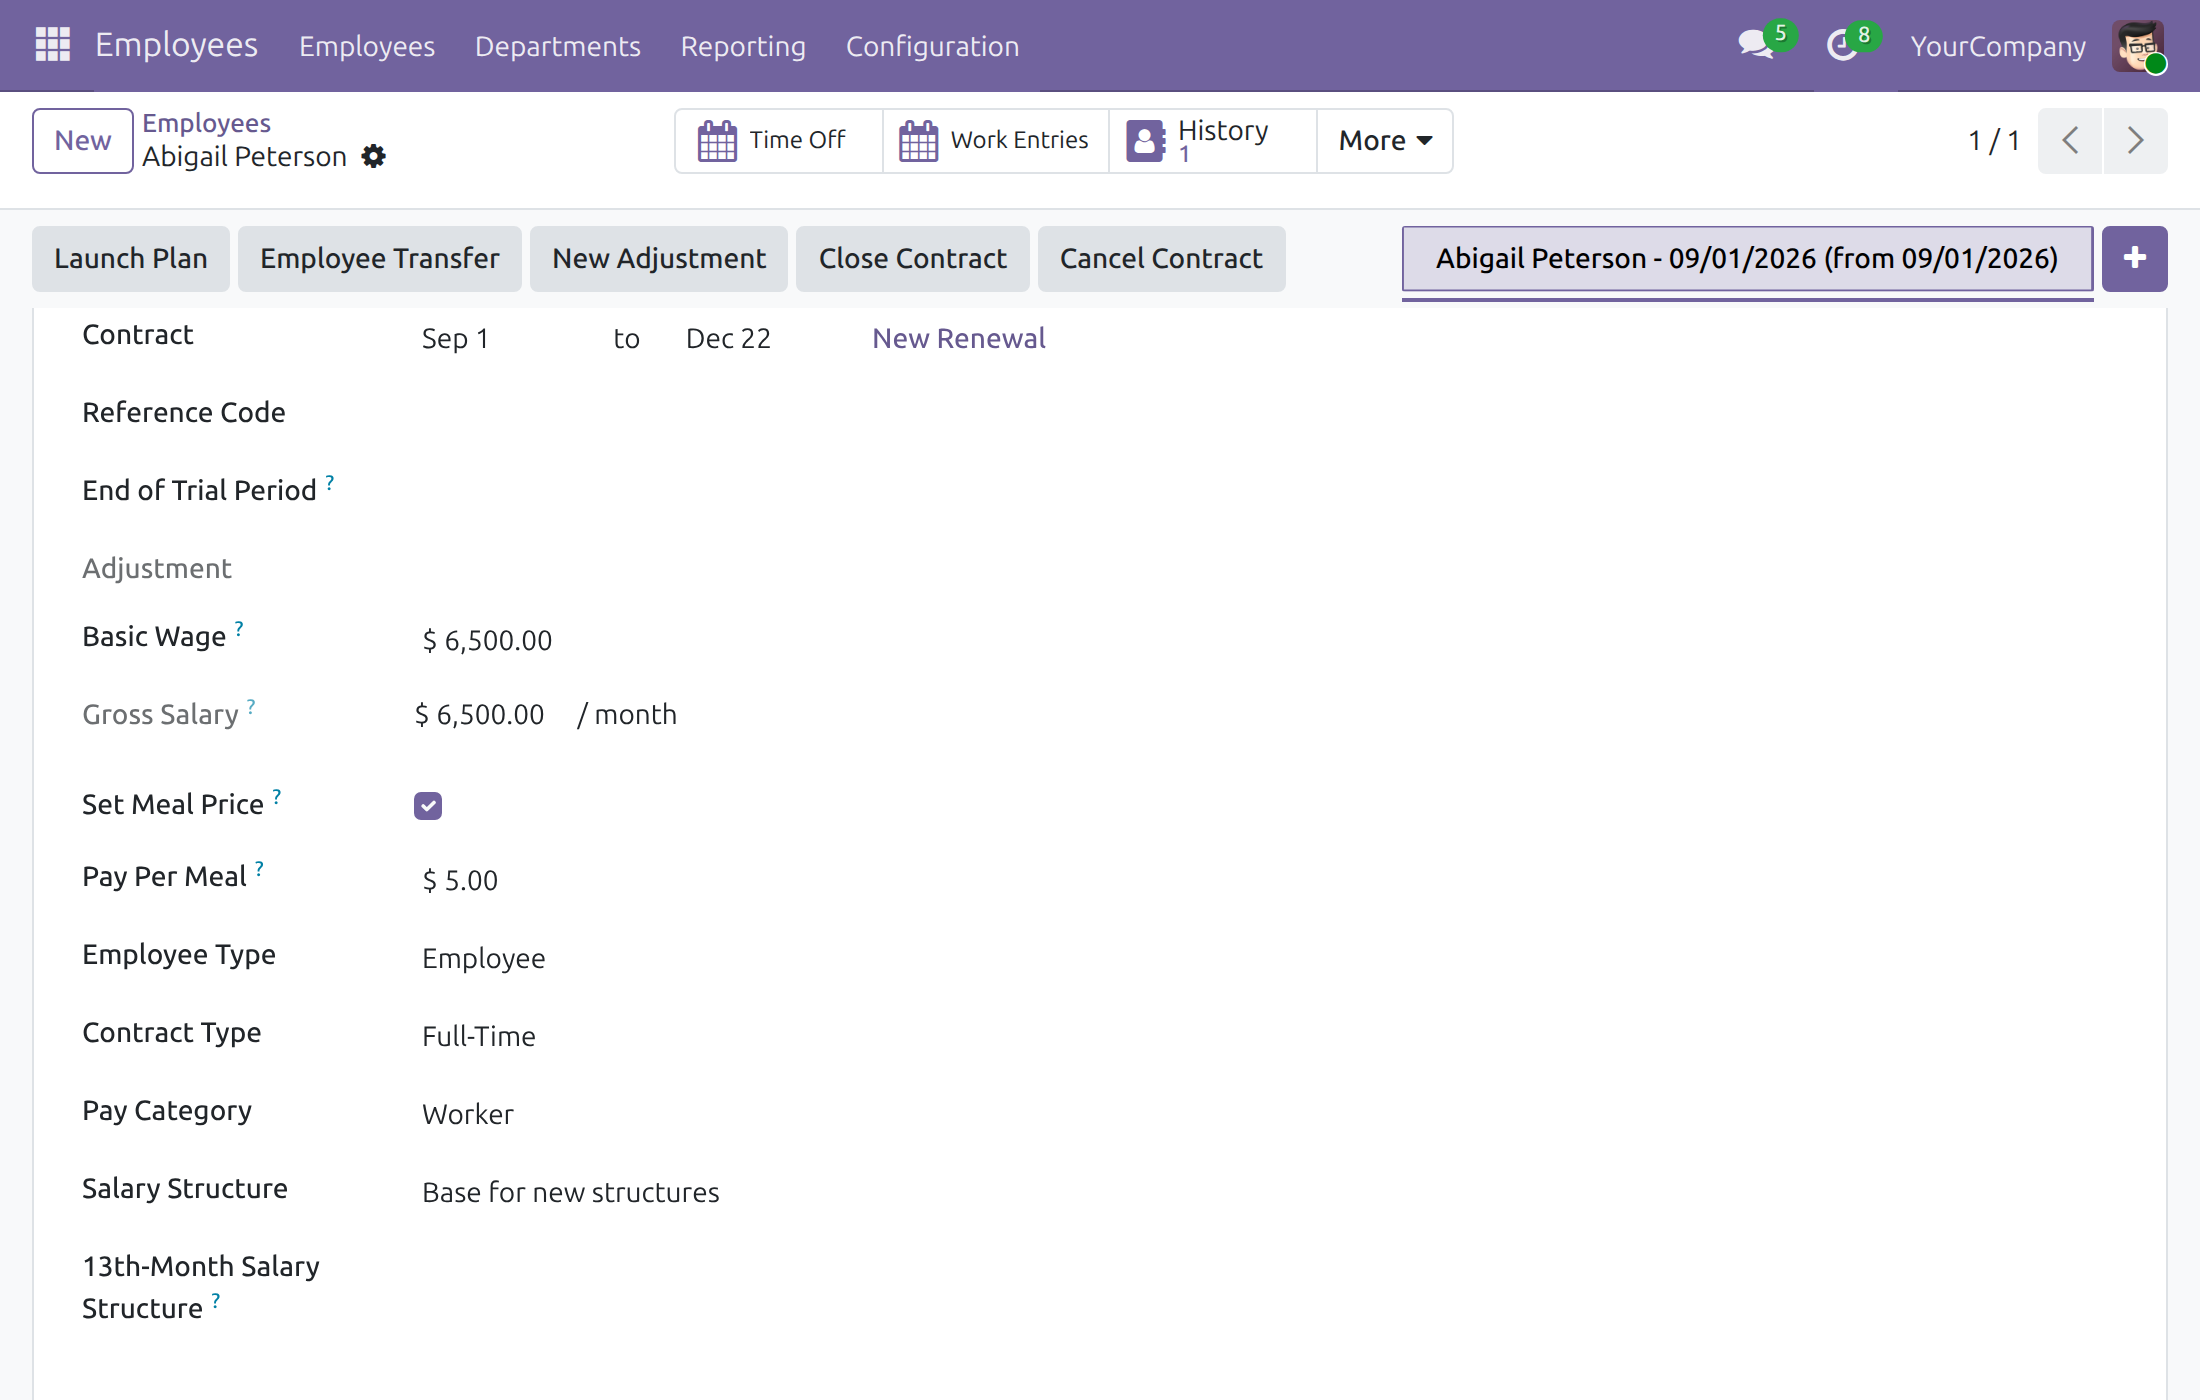Click the Employee Transfer button
Image resolution: width=2200 pixels, height=1400 pixels.
[x=380, y=259]
